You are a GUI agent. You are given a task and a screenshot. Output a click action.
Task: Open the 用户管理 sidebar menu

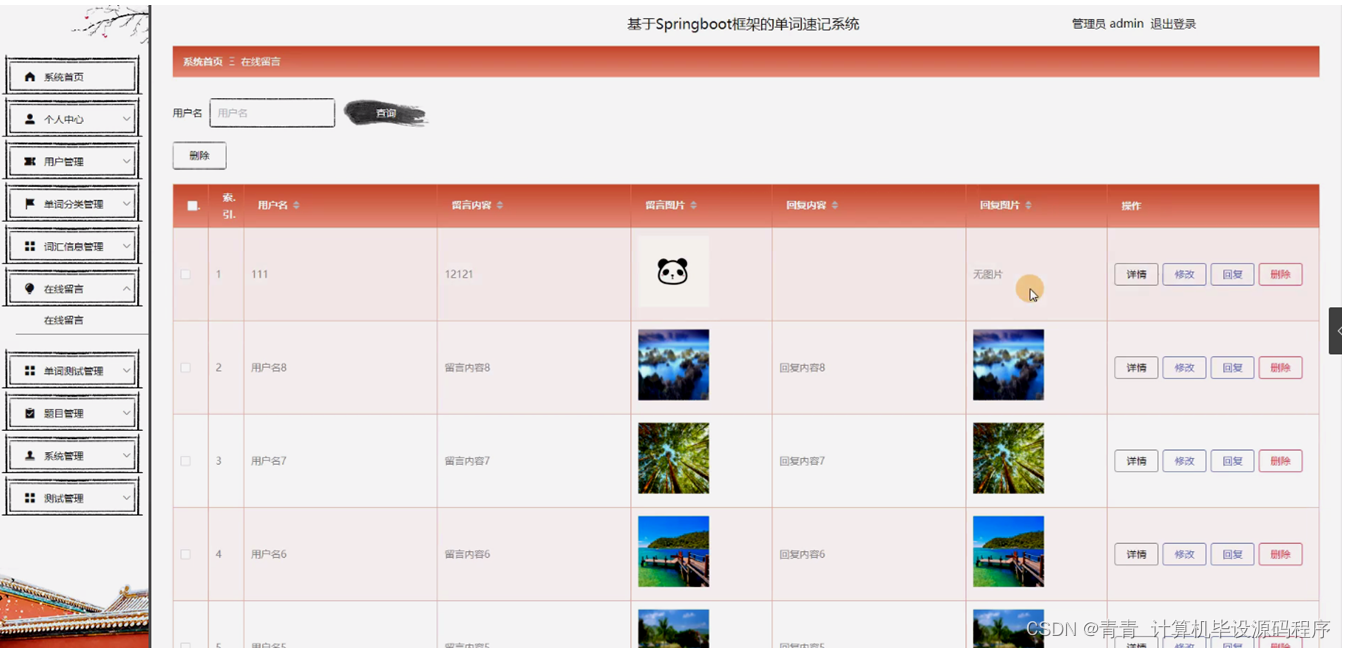coord(72,161)
